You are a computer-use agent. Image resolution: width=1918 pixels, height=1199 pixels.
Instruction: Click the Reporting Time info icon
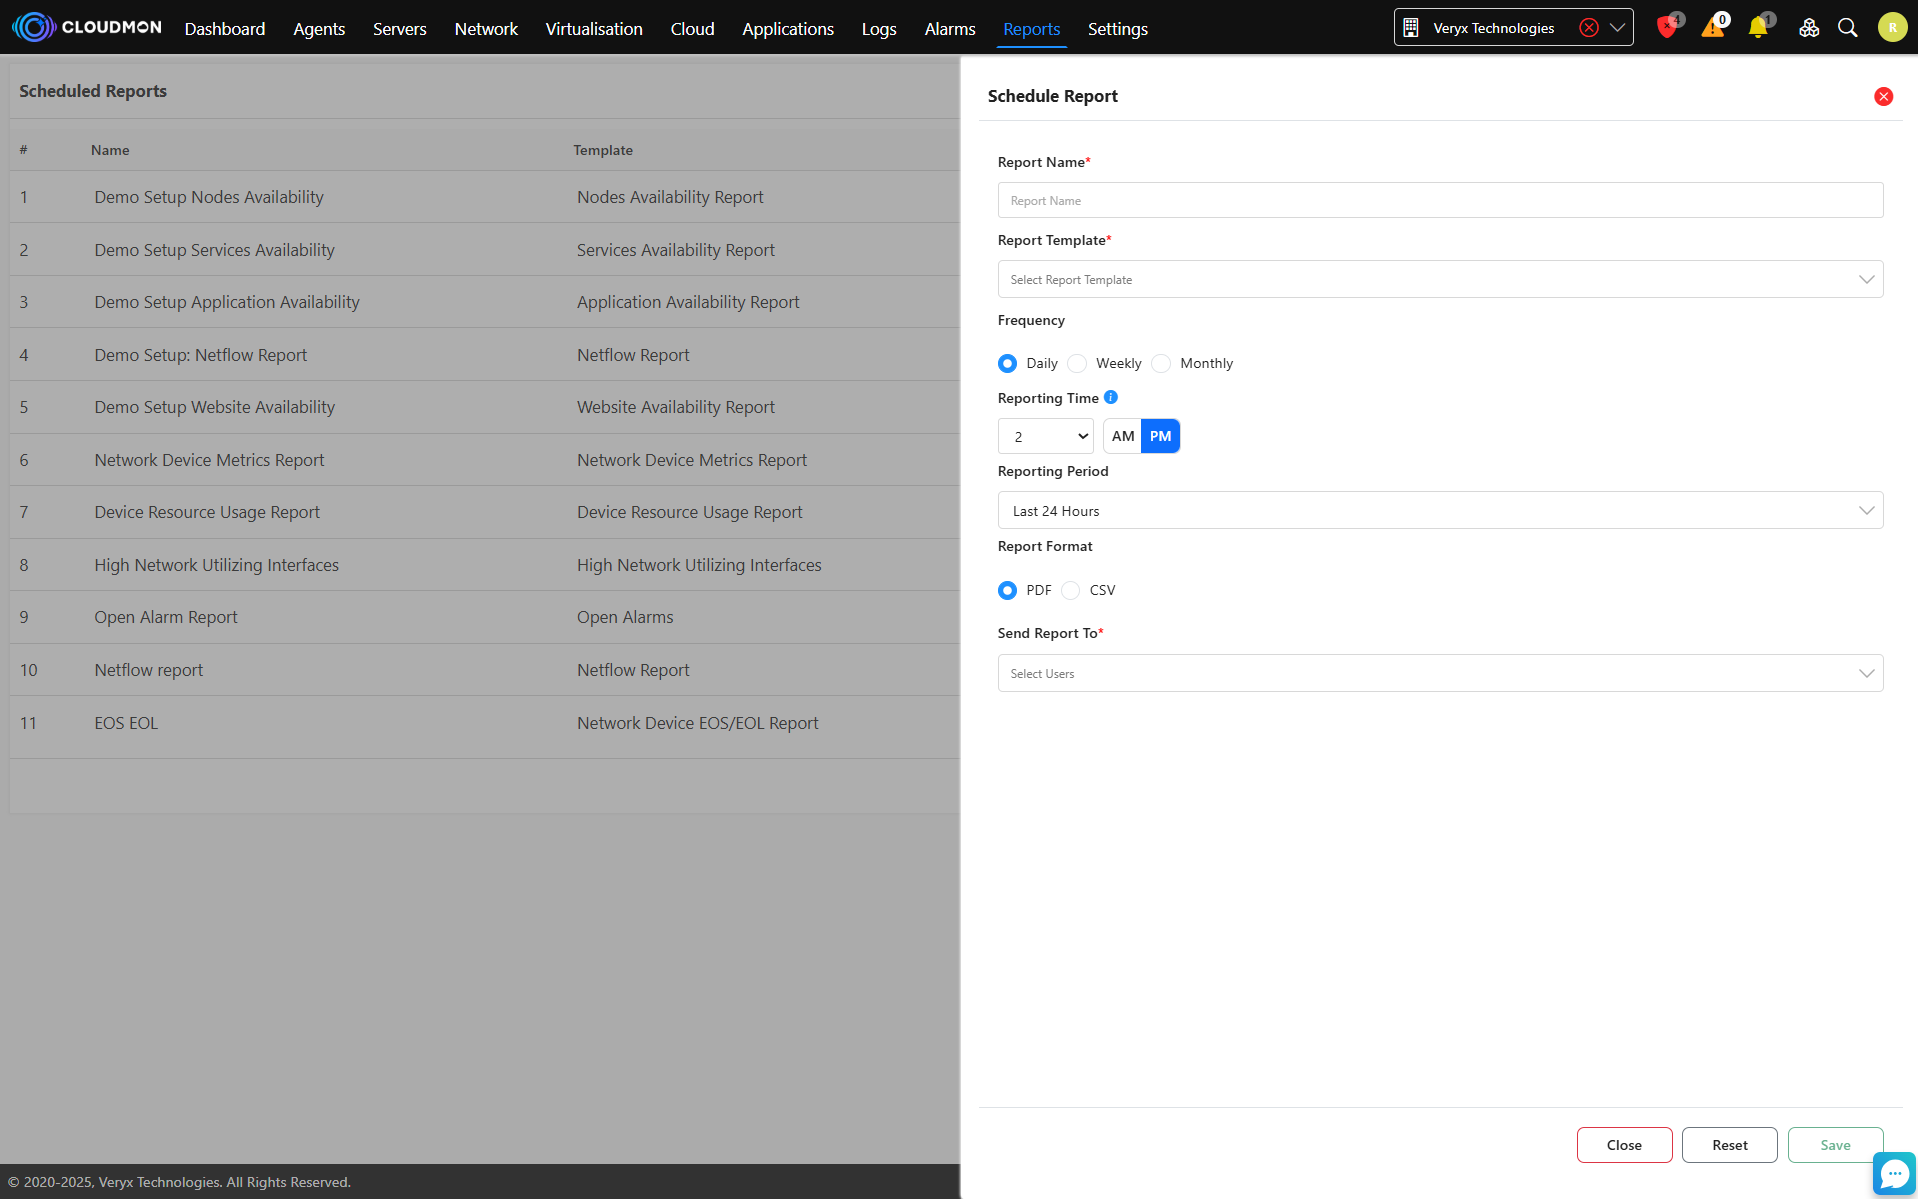tap(1111, 397)
